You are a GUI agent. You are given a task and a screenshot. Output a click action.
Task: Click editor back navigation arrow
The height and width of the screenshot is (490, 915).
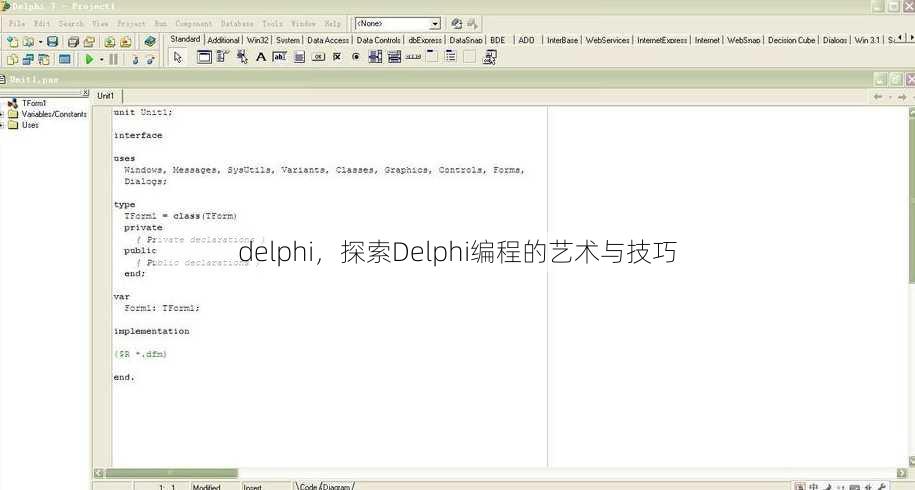point(878,97)
